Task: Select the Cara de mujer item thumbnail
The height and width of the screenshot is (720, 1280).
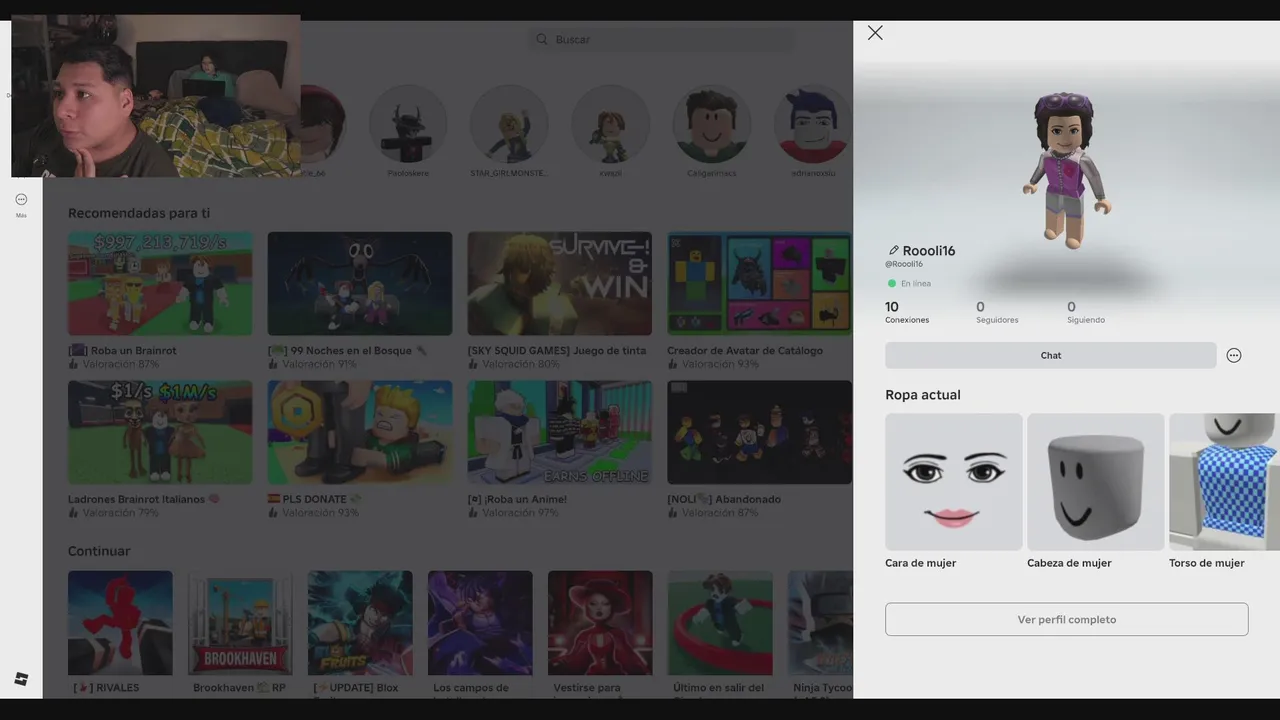Action: pos(954,481)
